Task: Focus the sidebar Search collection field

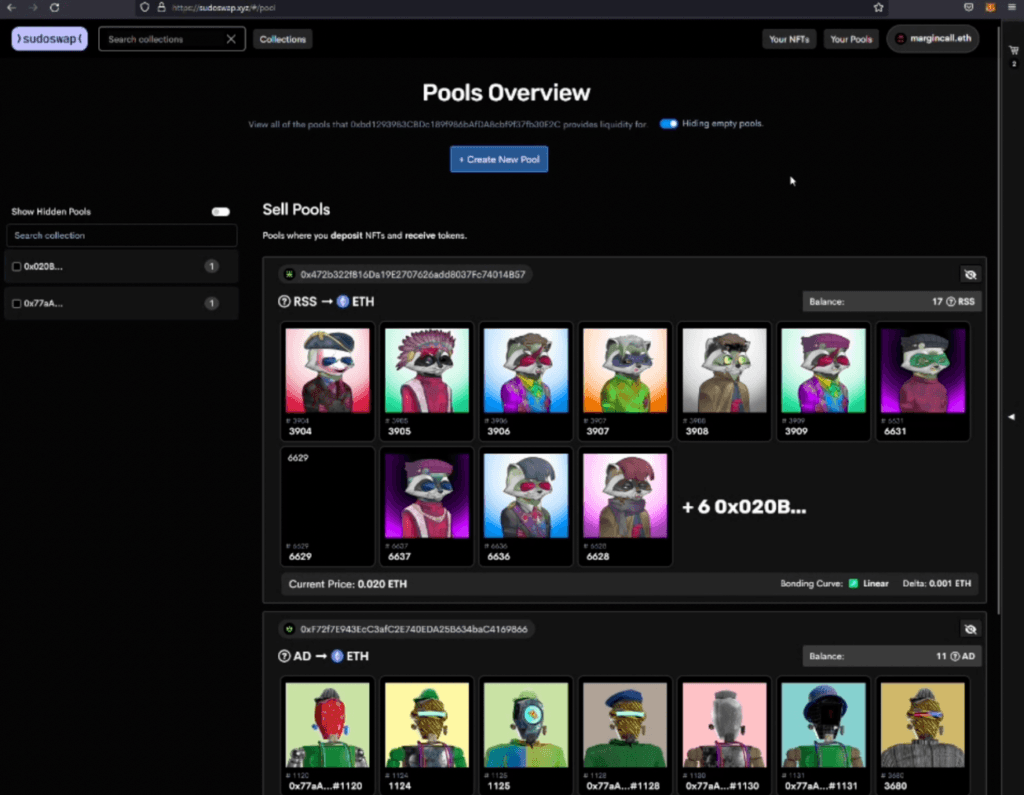Action: click(x=121, y=235)
